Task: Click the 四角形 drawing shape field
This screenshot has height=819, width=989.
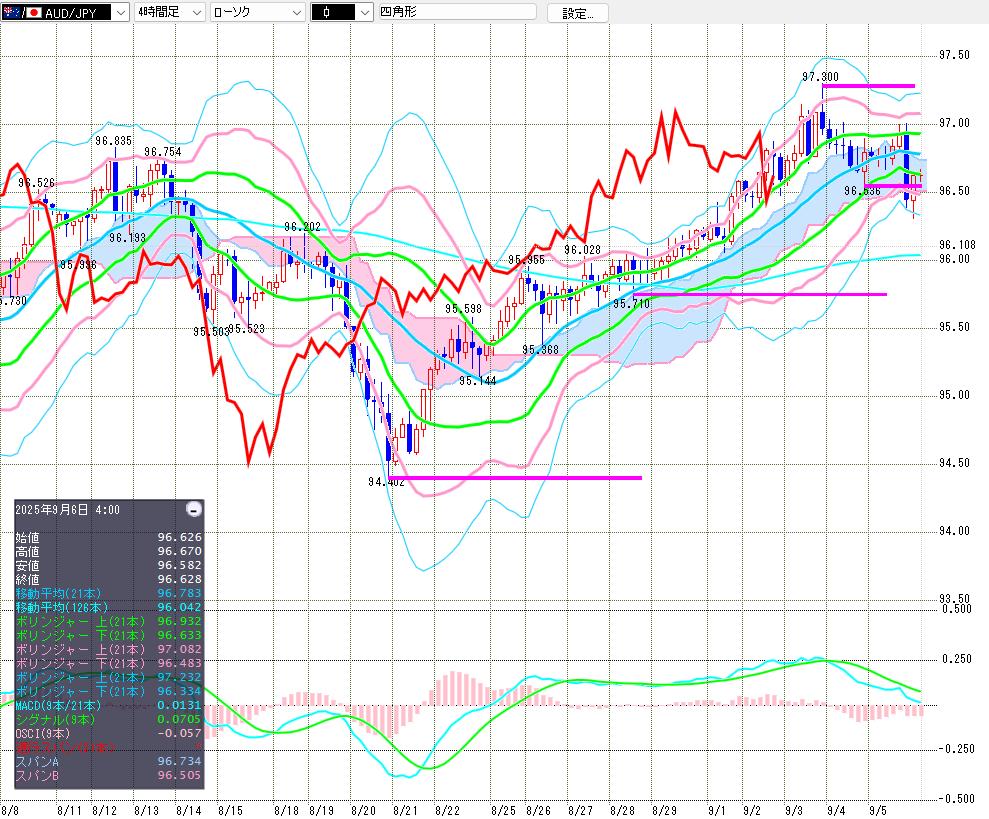Action: [457, 12]
